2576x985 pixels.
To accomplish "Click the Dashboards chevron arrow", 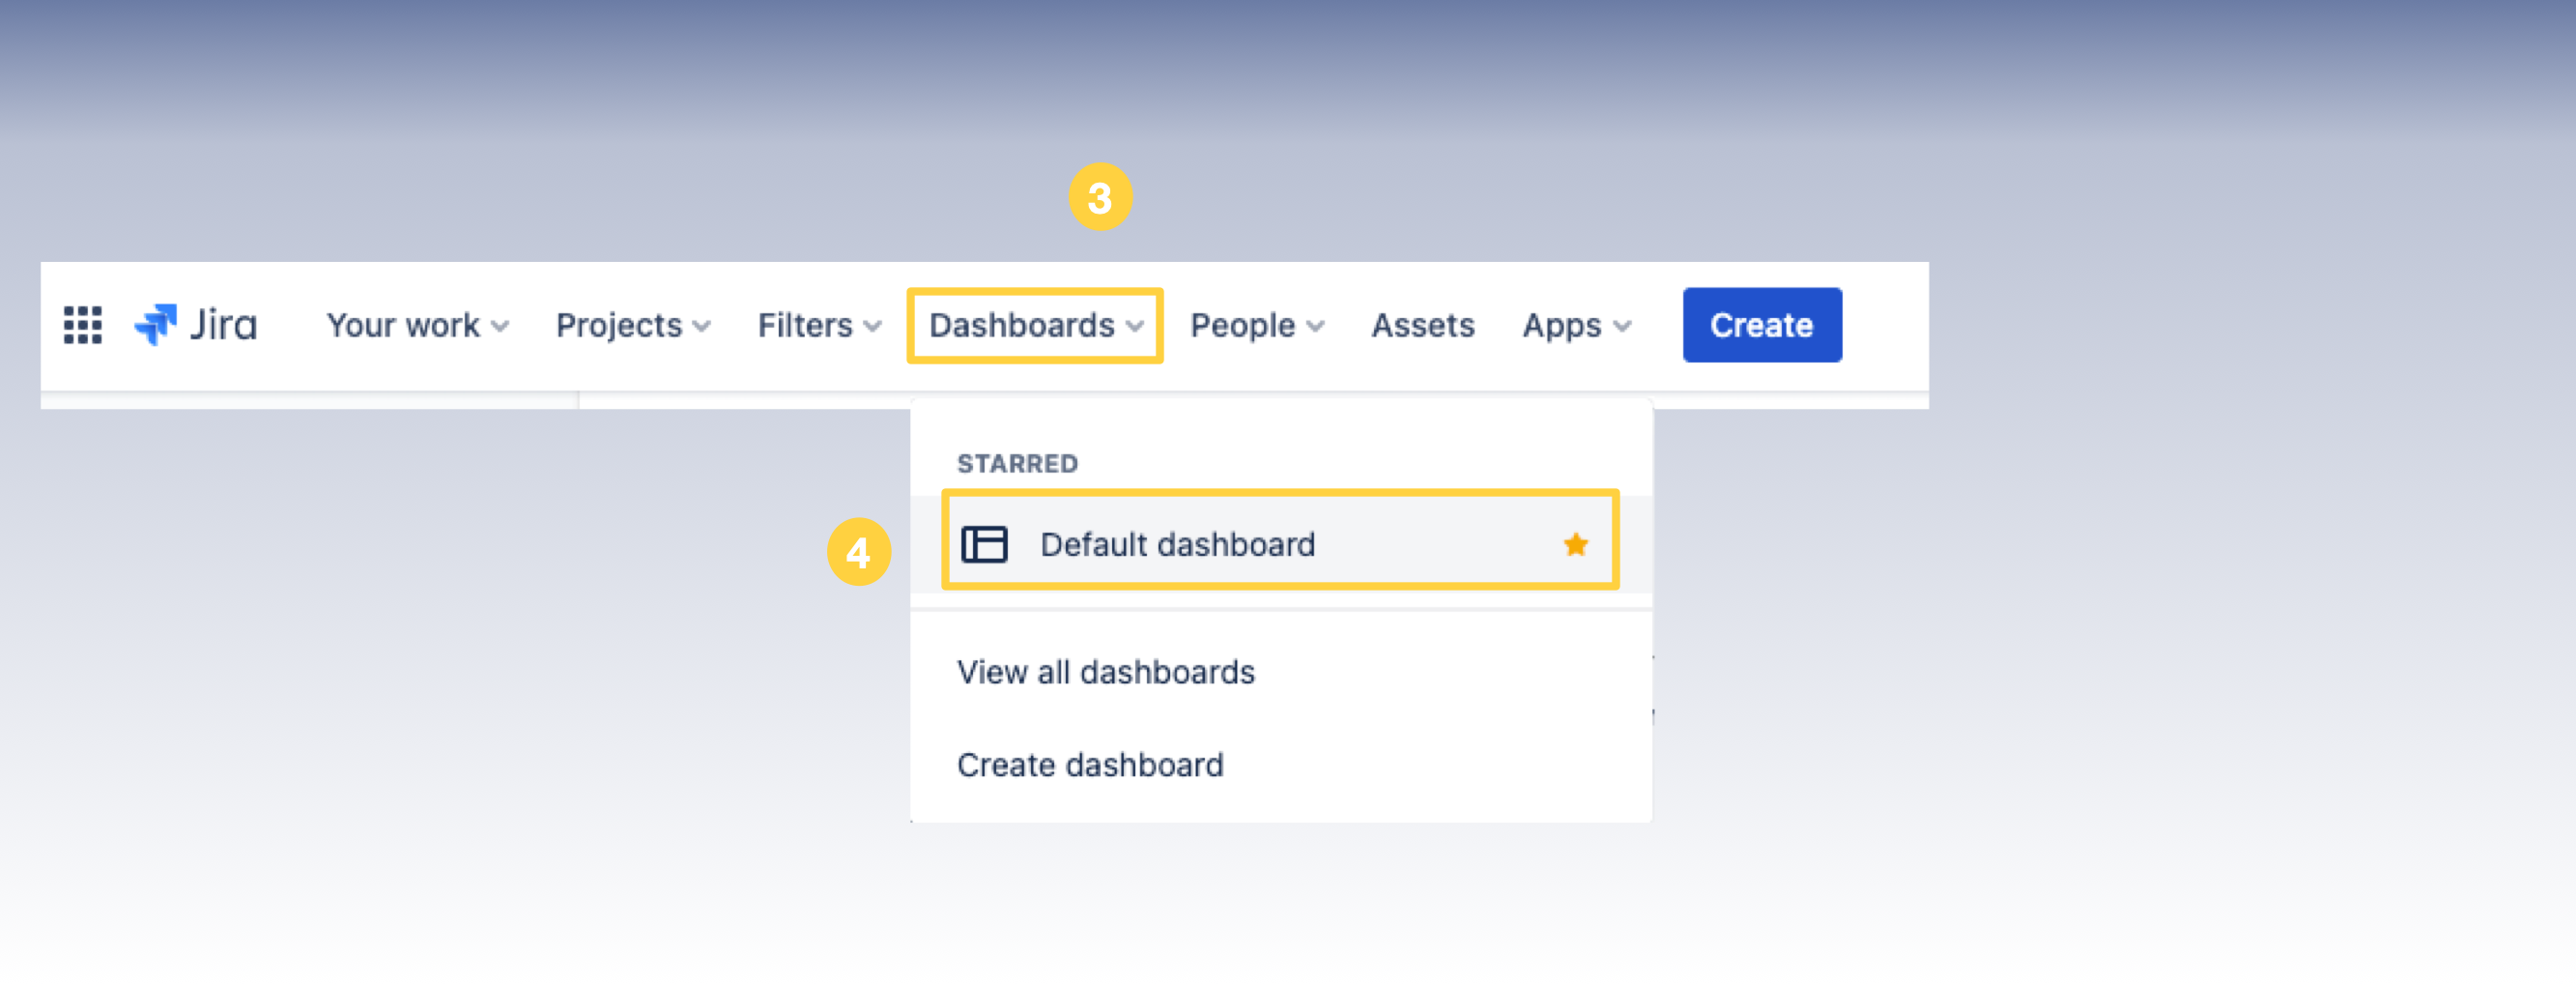I will point(1134,326).
